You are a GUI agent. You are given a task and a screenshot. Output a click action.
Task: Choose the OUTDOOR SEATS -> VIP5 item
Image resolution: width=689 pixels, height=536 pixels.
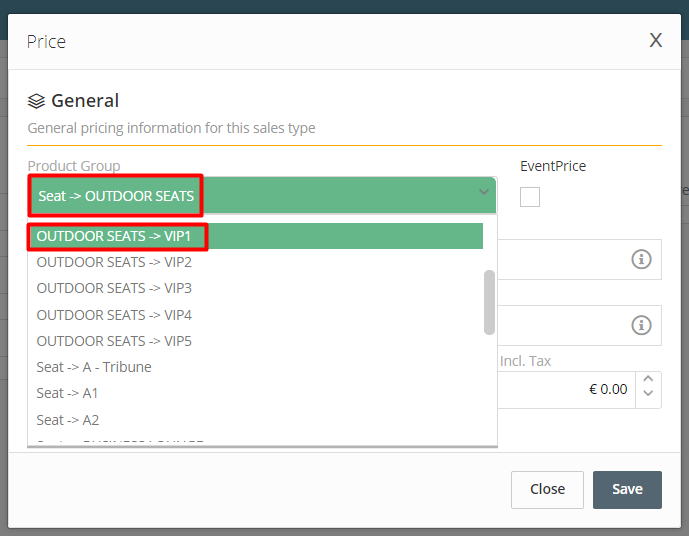[255, 341]
